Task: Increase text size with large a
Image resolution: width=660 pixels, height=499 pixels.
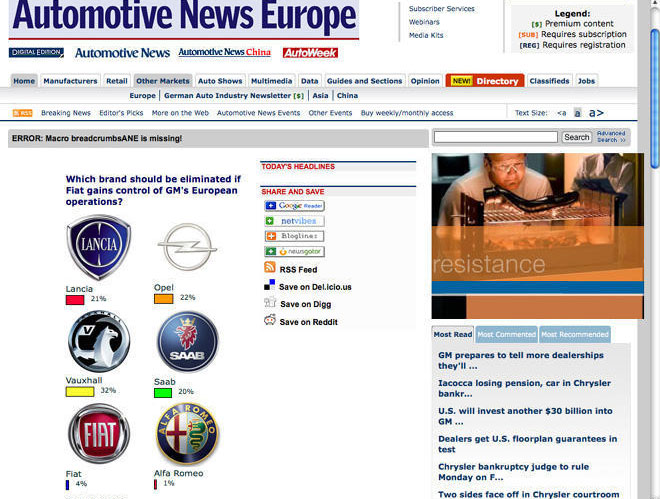Action: click(596, 113)
